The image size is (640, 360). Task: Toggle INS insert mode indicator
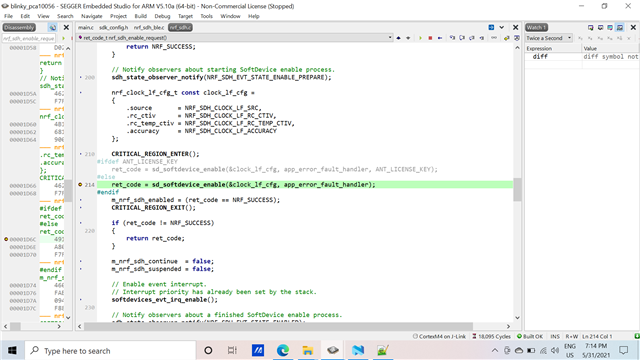click(555, 336)
